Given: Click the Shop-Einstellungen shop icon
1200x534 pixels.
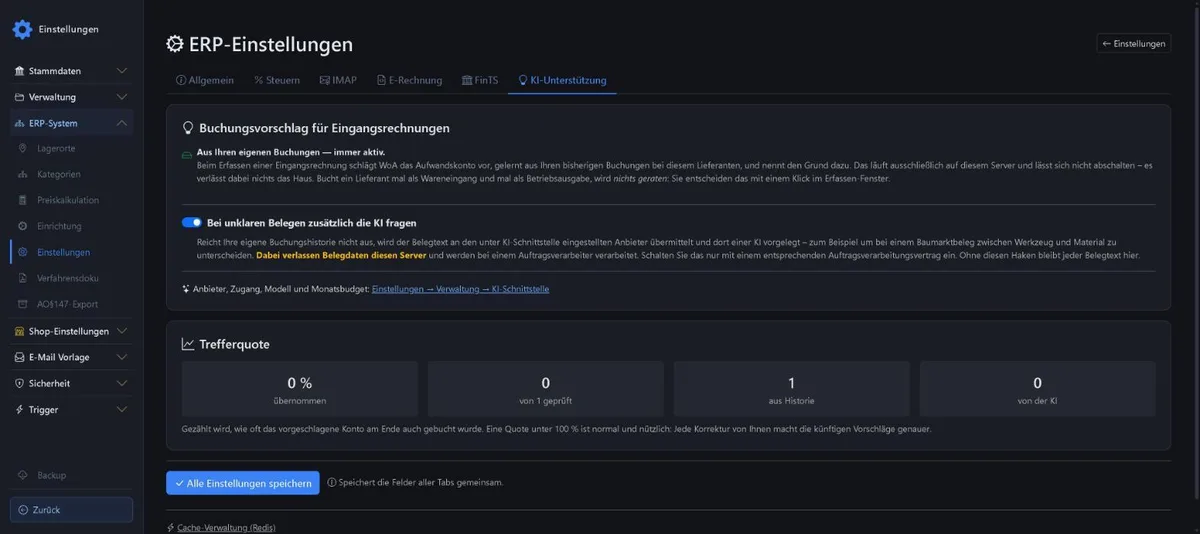Looking at the screenshot, I should coord(20,331).
